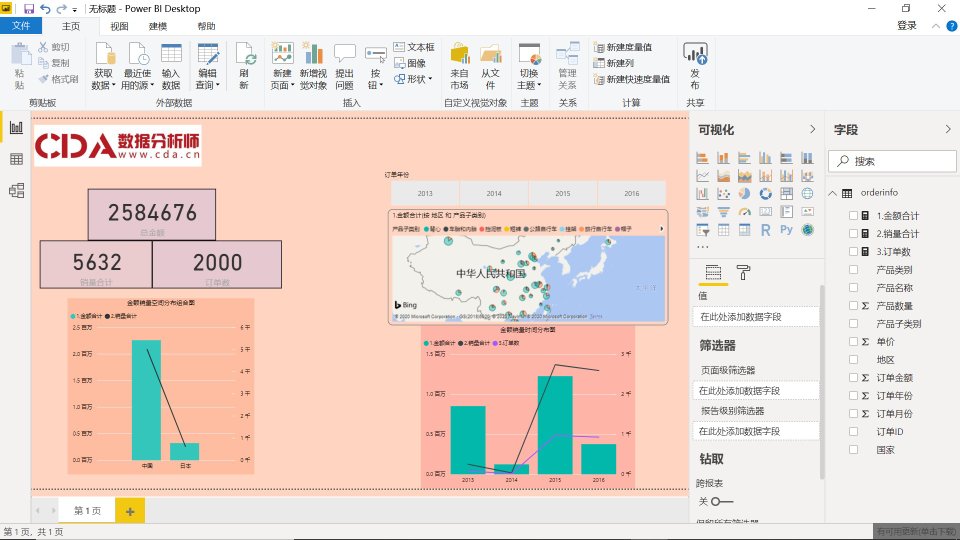The image size is (960, 540).
Task: Select donut chart visual
Action: click(765, 194)
